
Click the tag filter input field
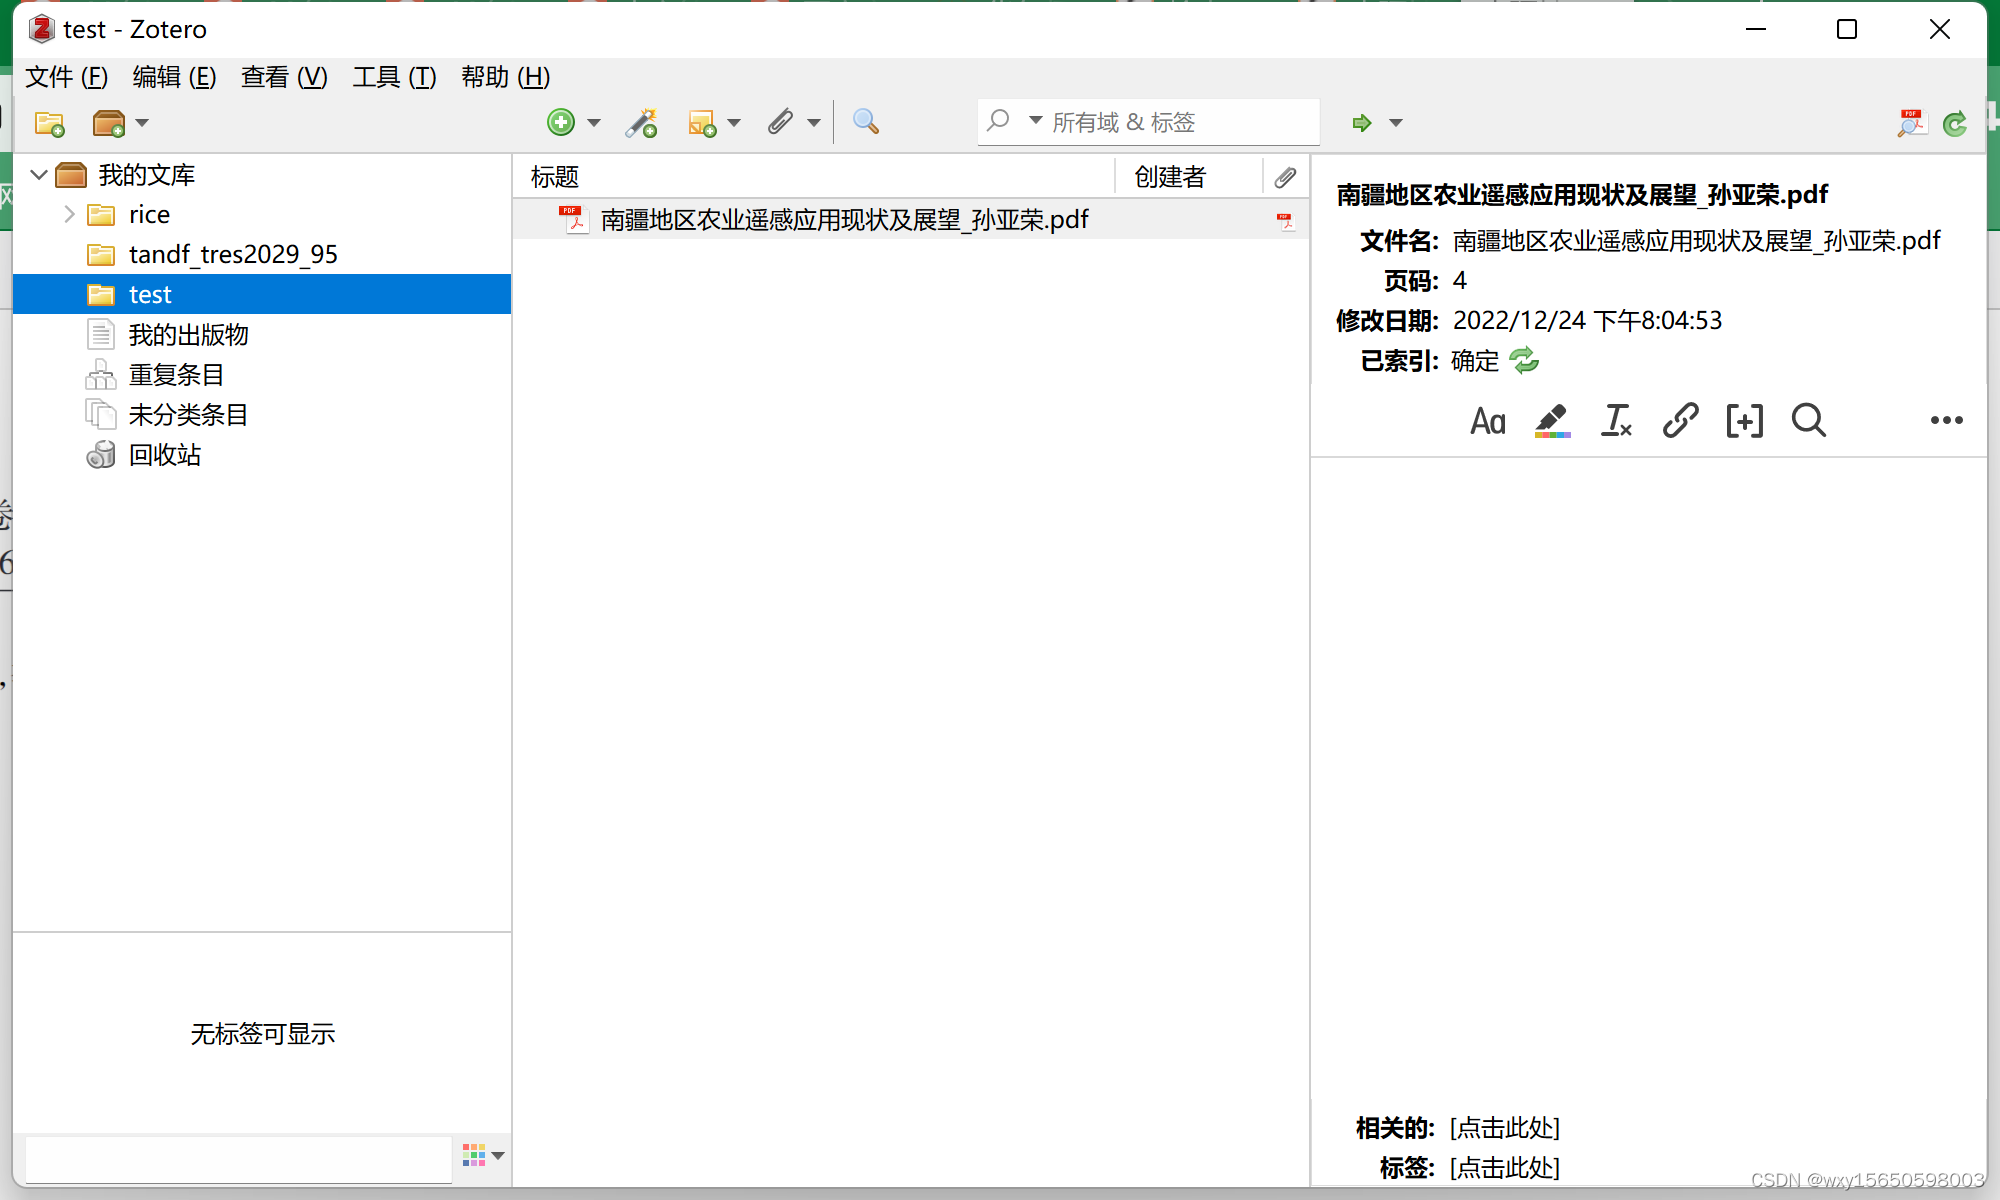238,1158
